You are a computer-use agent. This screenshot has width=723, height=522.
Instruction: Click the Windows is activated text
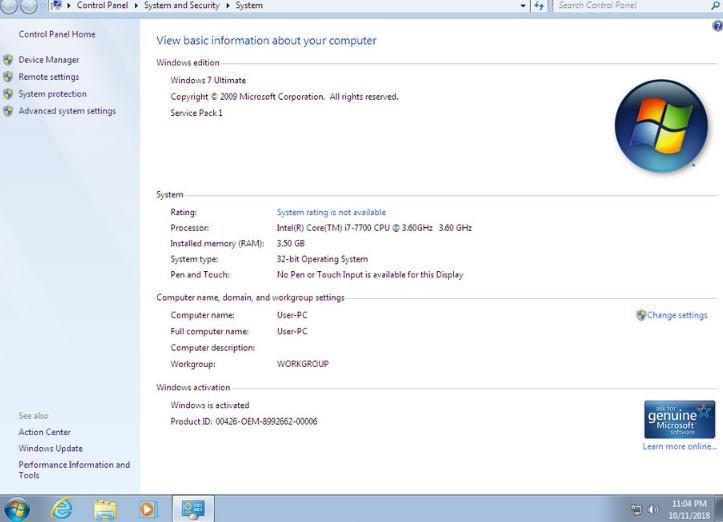pos(210,405)
